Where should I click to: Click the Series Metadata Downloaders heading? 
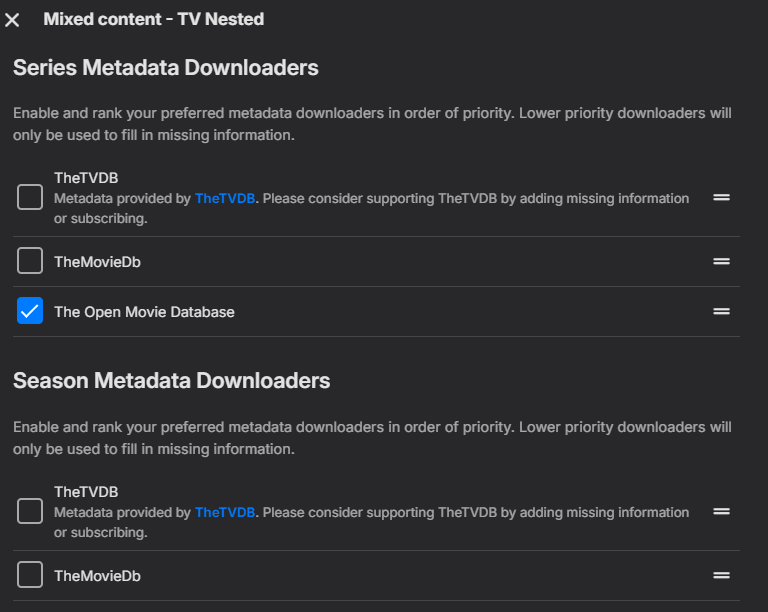[x=166, y=68]
